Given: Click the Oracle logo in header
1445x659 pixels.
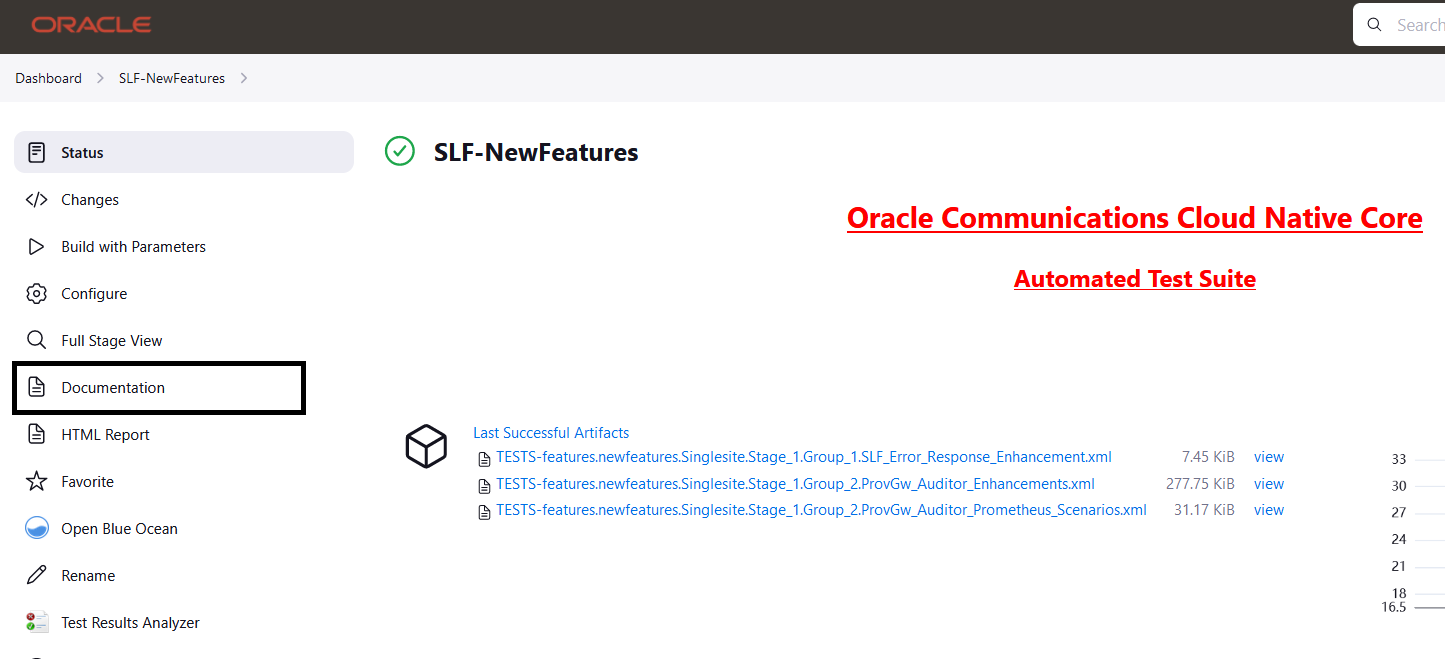Looking at the screenshot, I should point(91,25).
